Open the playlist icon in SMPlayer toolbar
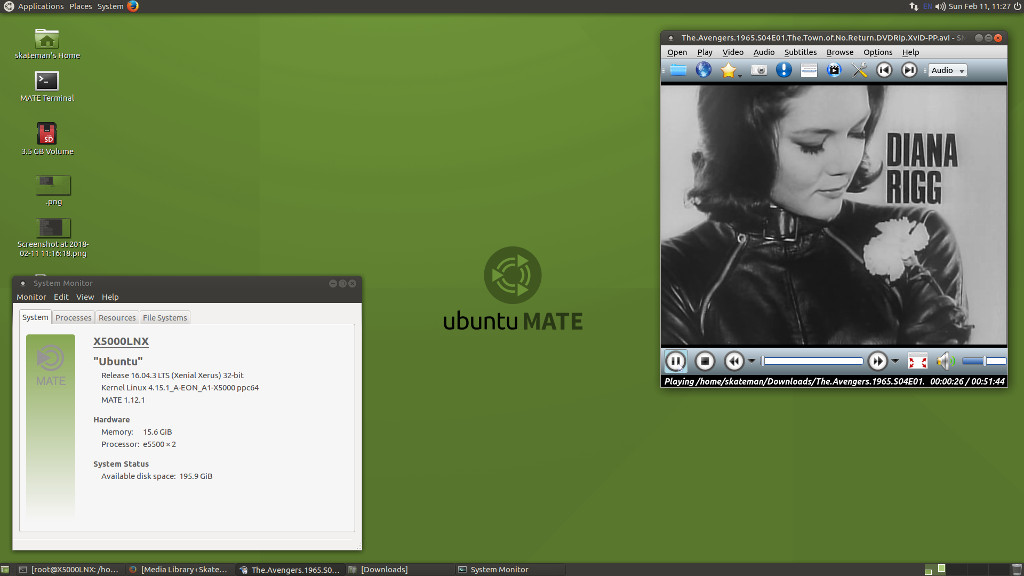The image size is (1024, 576). point(808,71)
